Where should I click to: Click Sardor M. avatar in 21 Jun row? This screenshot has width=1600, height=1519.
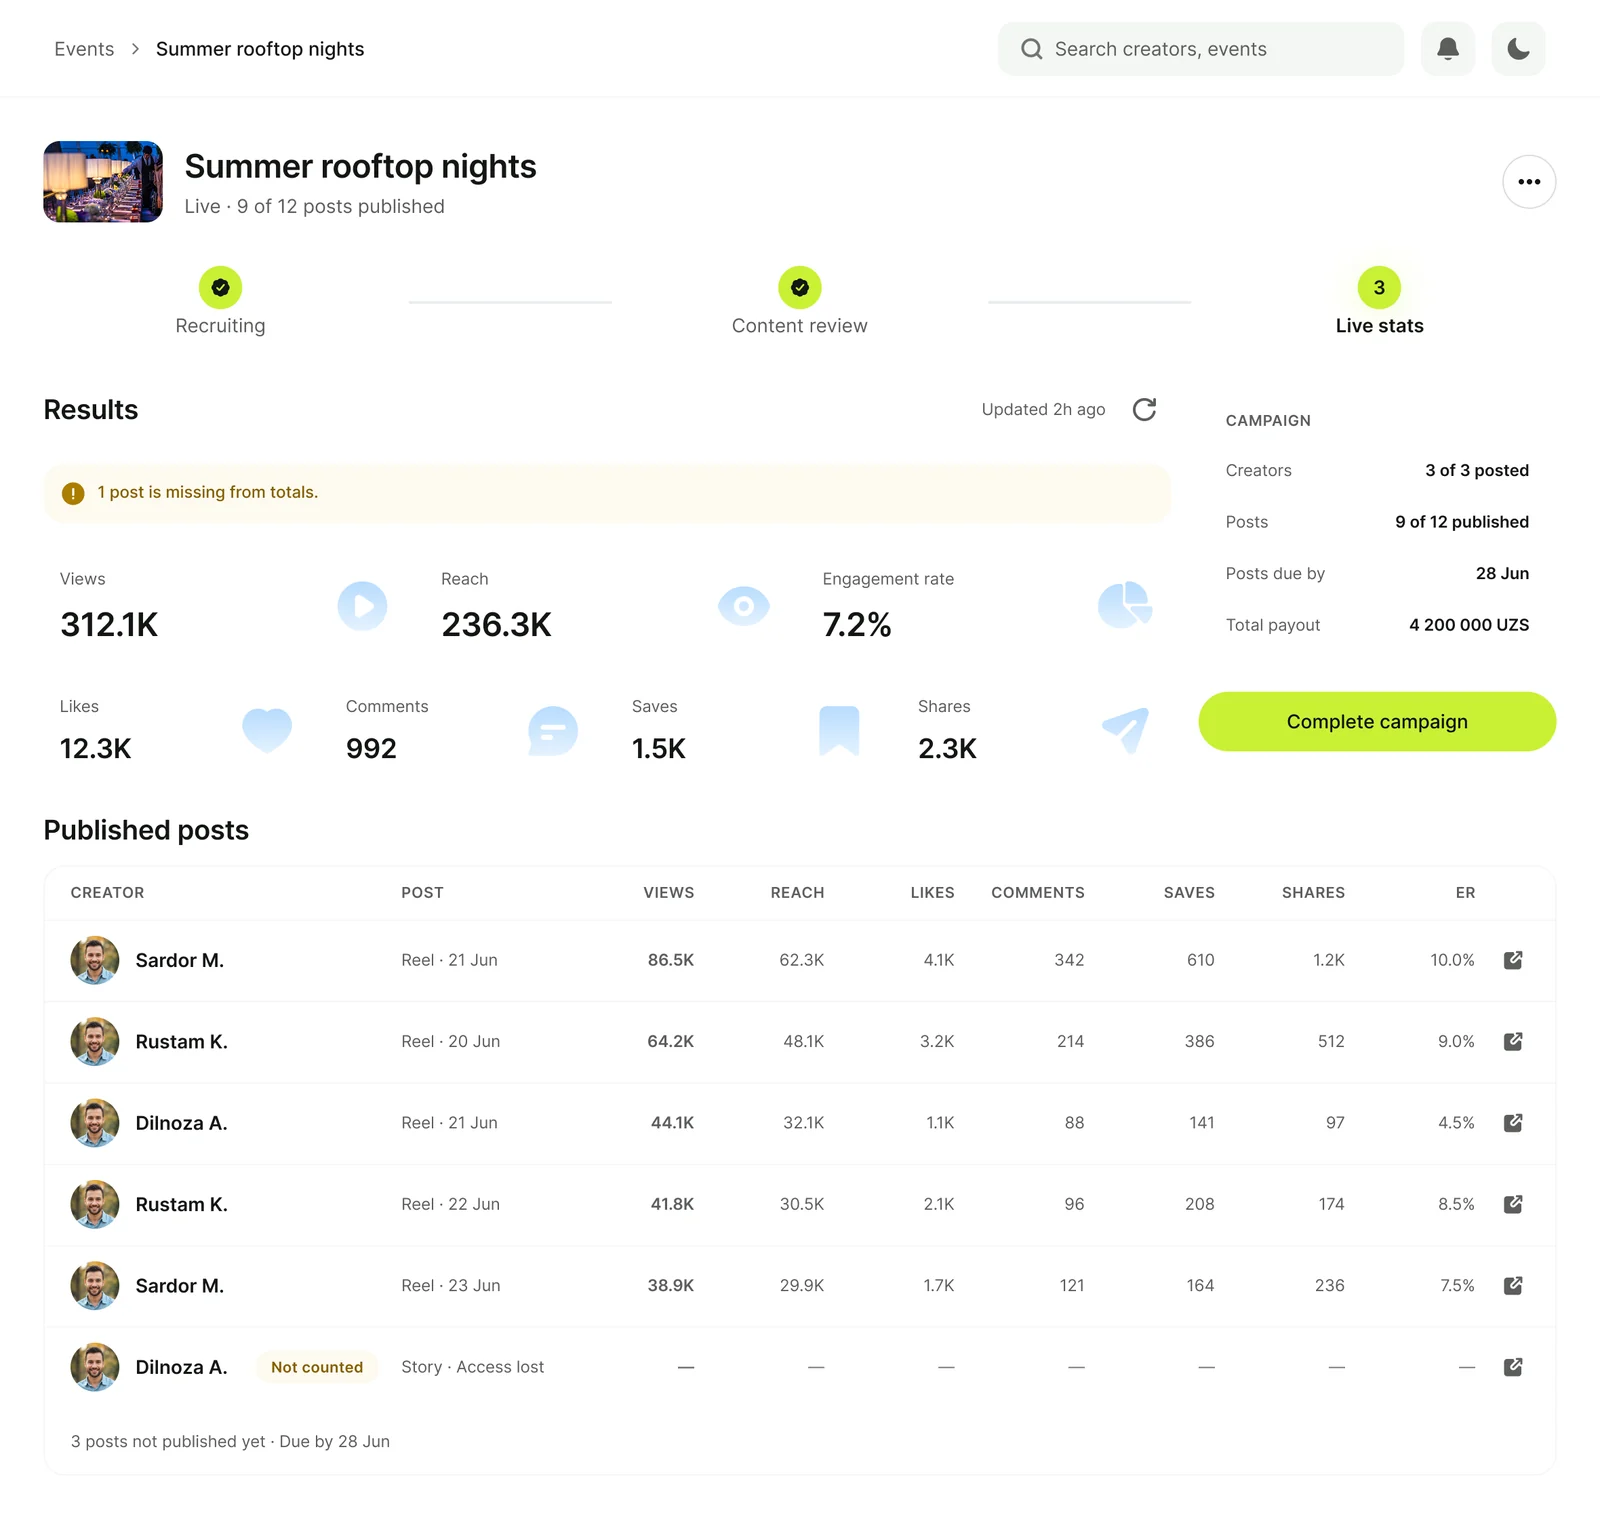[x=95, y=960]
